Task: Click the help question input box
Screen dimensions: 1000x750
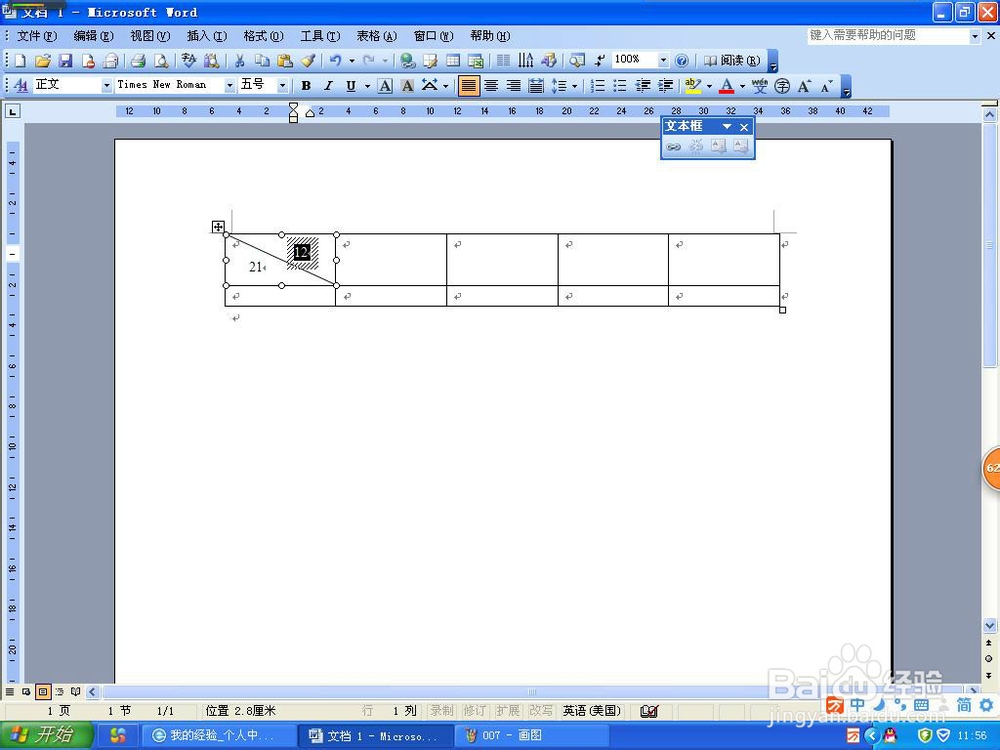Action: click(x=888, y=36)
